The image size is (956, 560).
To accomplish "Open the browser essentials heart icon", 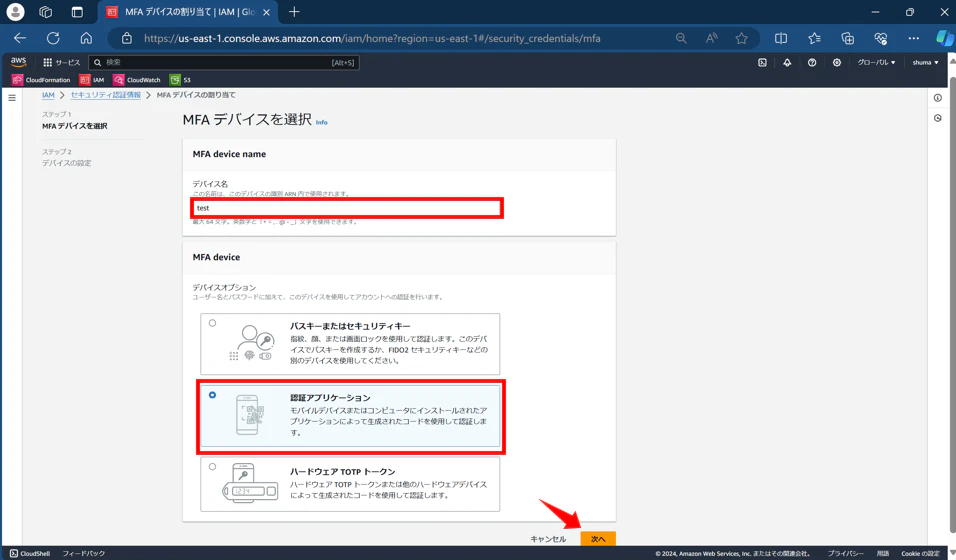I will click(x=880, y=38).
